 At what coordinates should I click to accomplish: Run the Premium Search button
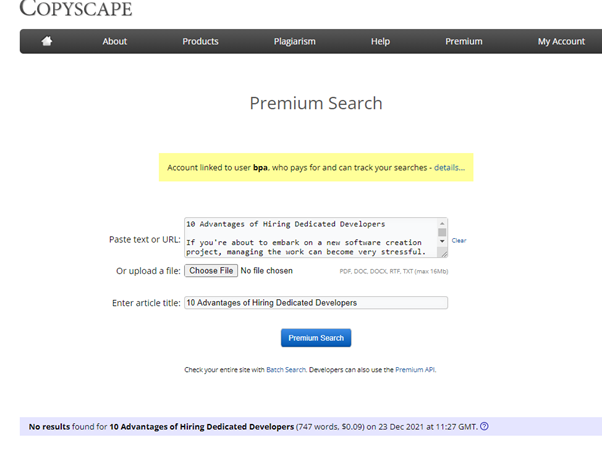point(316,338)
